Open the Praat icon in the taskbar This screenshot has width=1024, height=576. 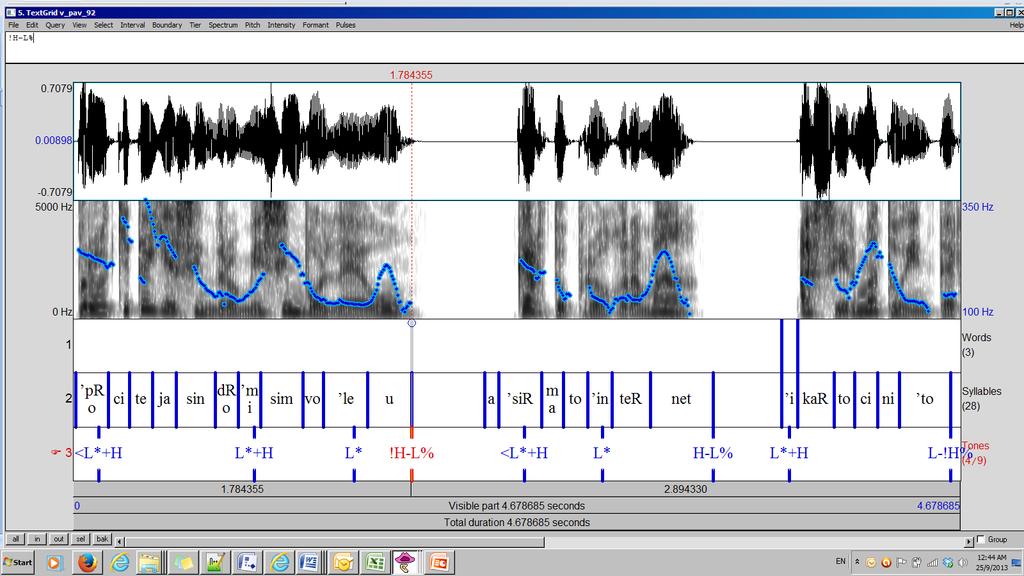click(x=405, y=562)
